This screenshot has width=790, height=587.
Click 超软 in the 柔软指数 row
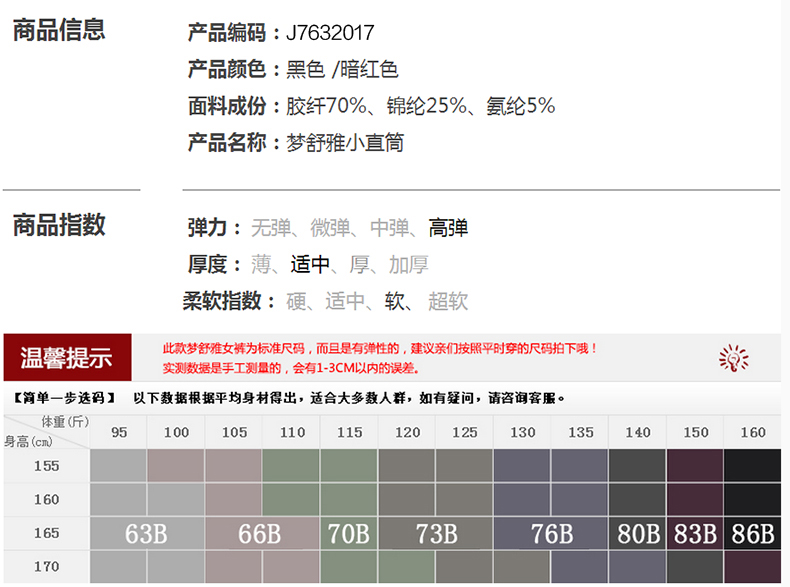(x=448, y=302)
